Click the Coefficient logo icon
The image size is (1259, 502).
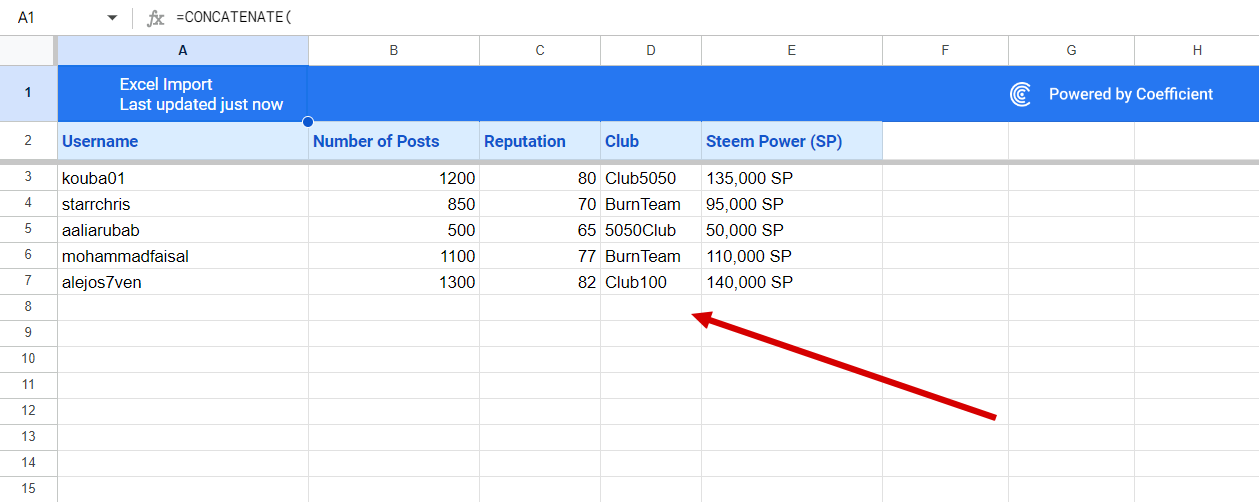(x=1021, y=94)
